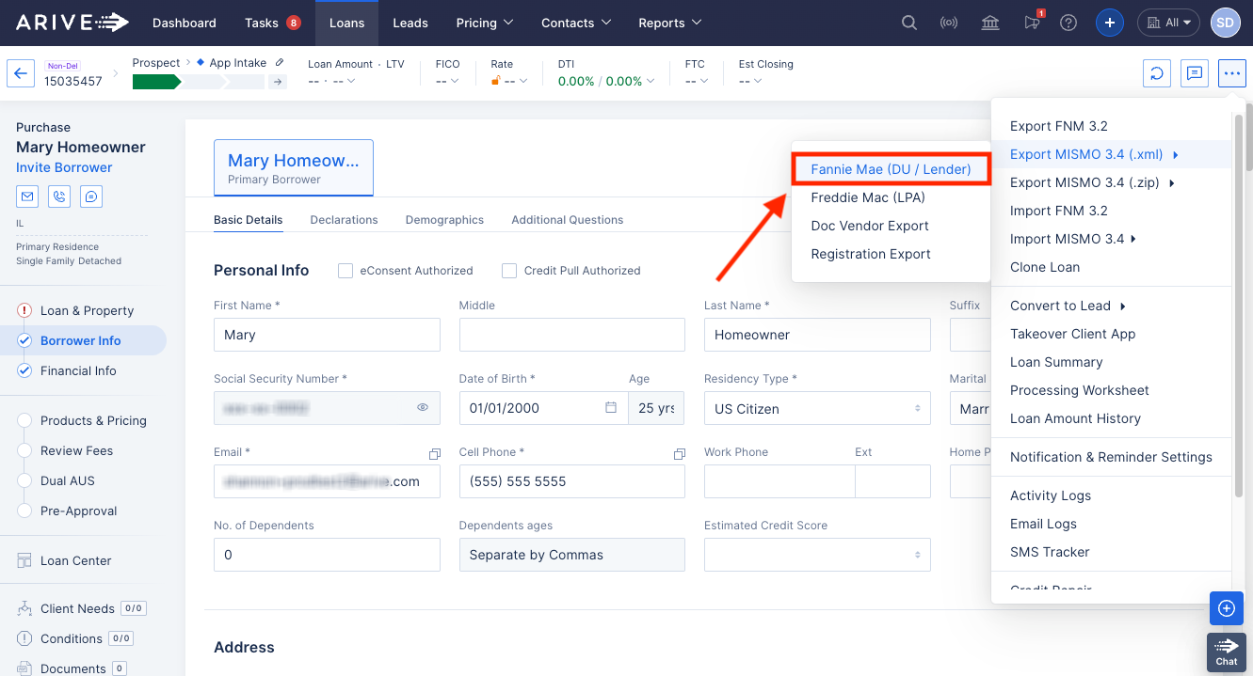Check the eConsent Authorized checkbox
The width and height of the screenshot is (1253, 676).
pyautogui.click(x=346, y=270)
